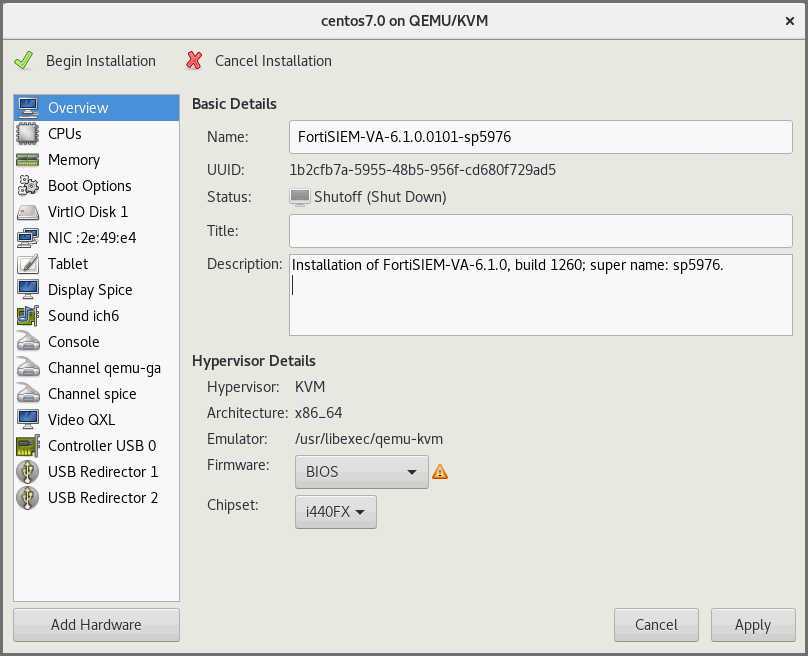The image size is (808, 656).
Task: Click the Apply button
Action: point(752,625)
